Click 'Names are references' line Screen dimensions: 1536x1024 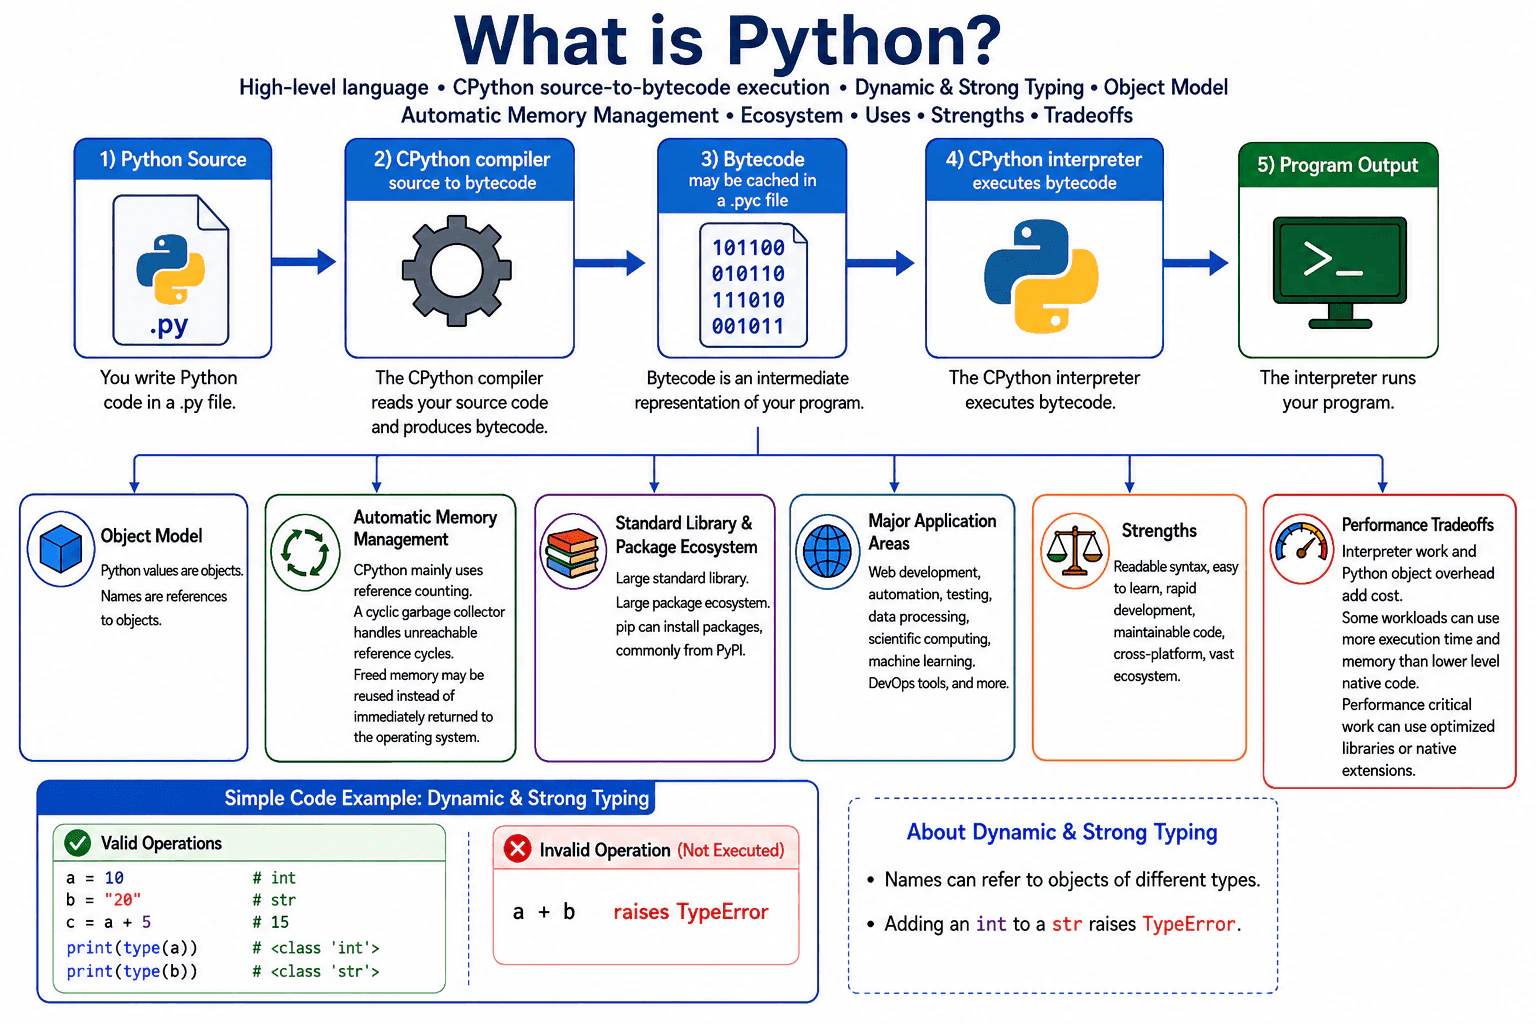164,596
